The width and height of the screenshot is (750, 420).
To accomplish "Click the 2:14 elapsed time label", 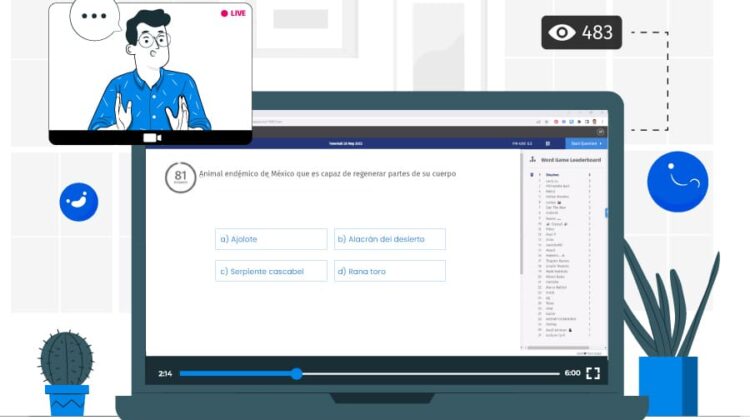I will [165, 373].
